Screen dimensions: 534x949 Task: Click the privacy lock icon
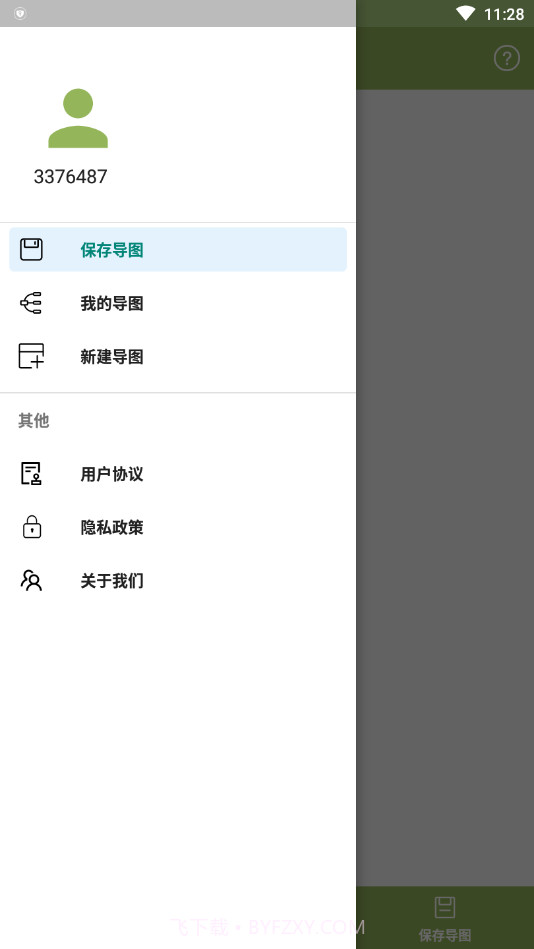[31, 527]
